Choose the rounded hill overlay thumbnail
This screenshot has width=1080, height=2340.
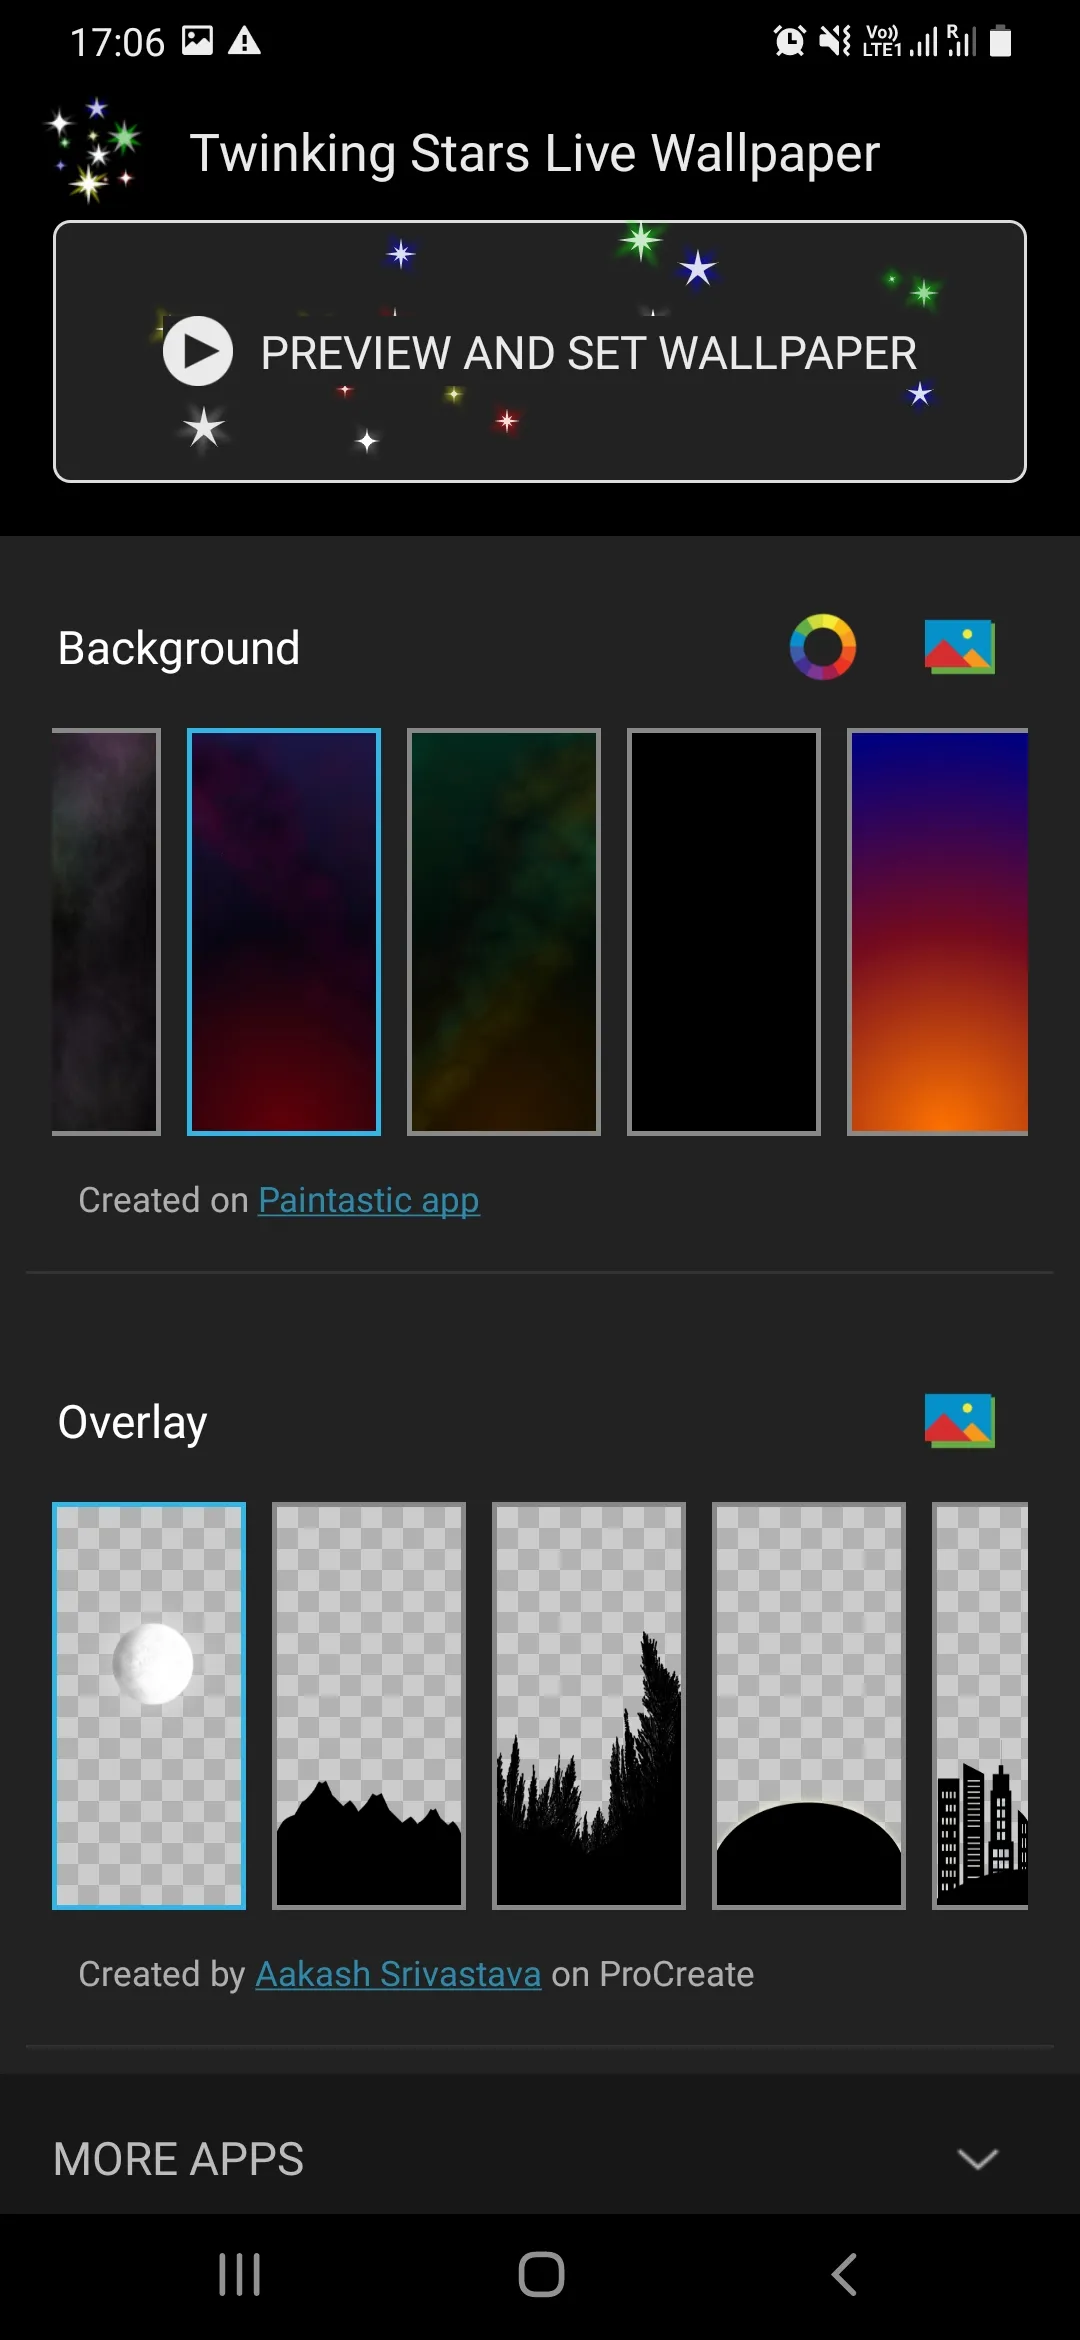[x=809, y=1706]
